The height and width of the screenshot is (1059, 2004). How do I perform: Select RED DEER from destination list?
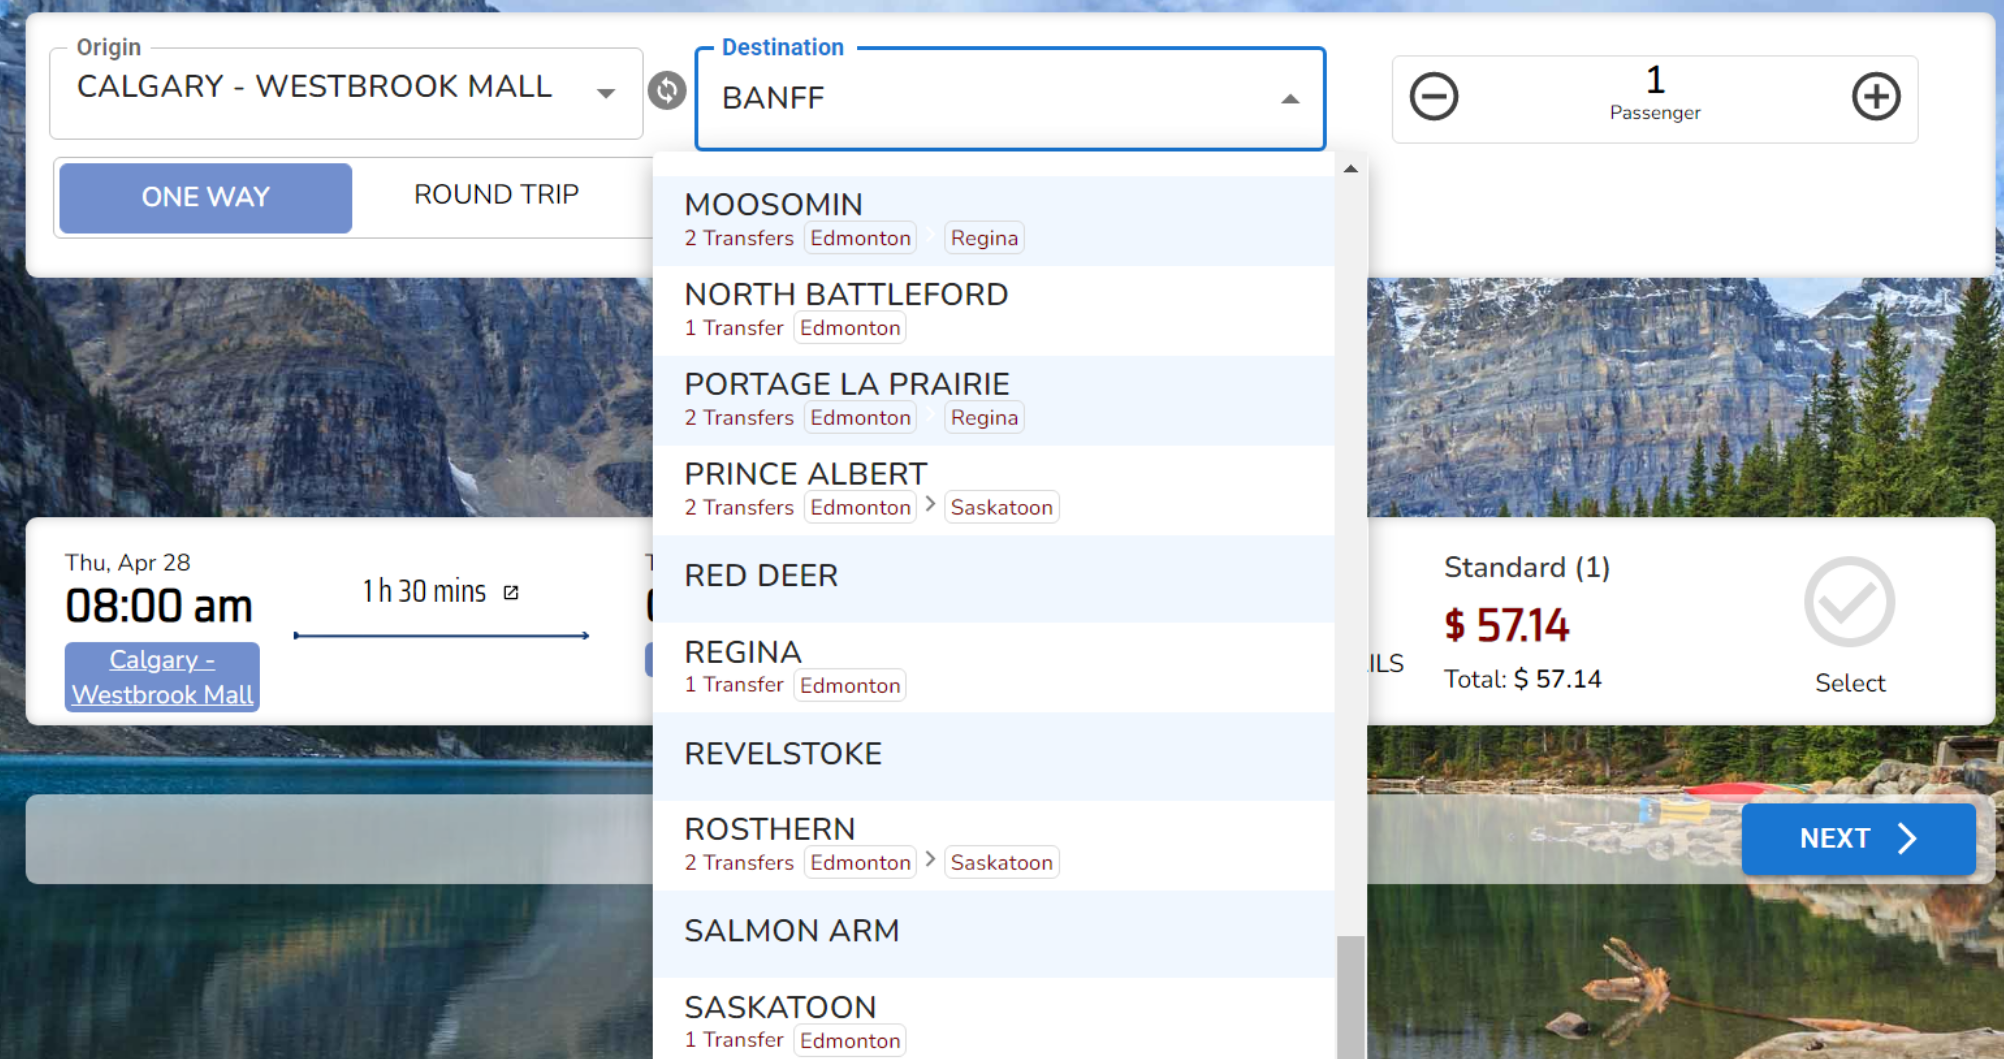(994, 578)
